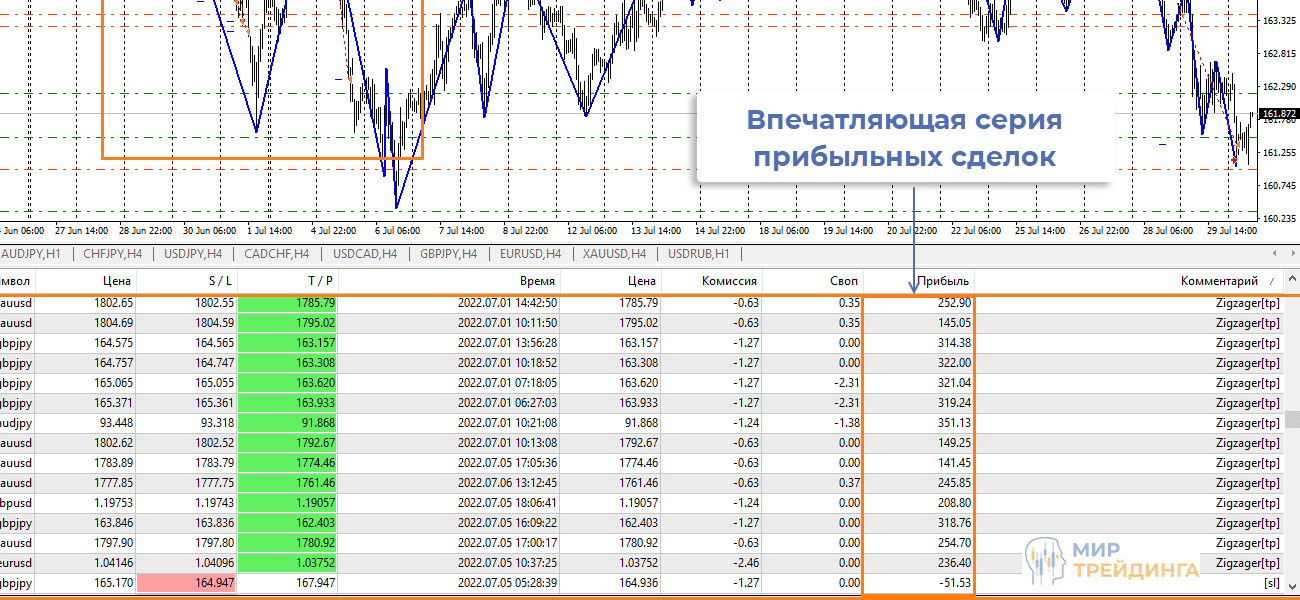The height and width of the screenshot is (600, 1300).
Task: Select the AUDJPY,H1 chart tab
Action: 33,254
